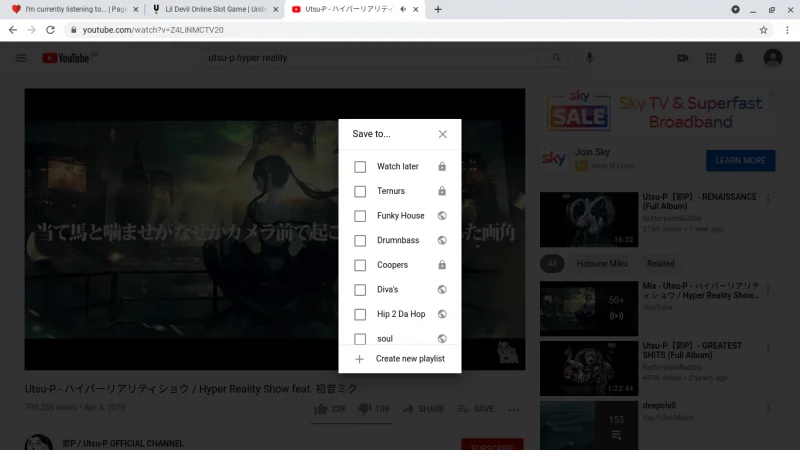This screenshot has width=800, height=450.
Task: Open the Chrome three-dot menu
Action: pyautogui.click(x=787, y=30)
